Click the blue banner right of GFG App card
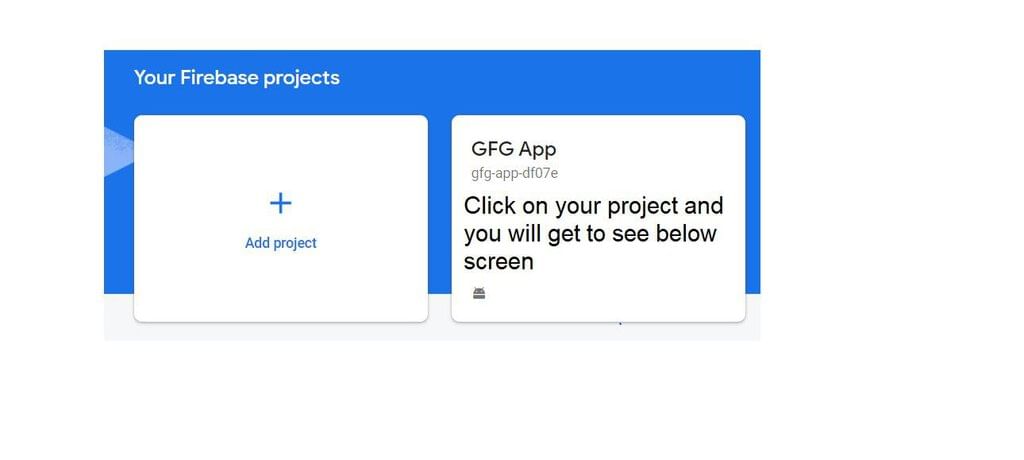This screenshot has height=460, width=1024. tap(752, 200)
